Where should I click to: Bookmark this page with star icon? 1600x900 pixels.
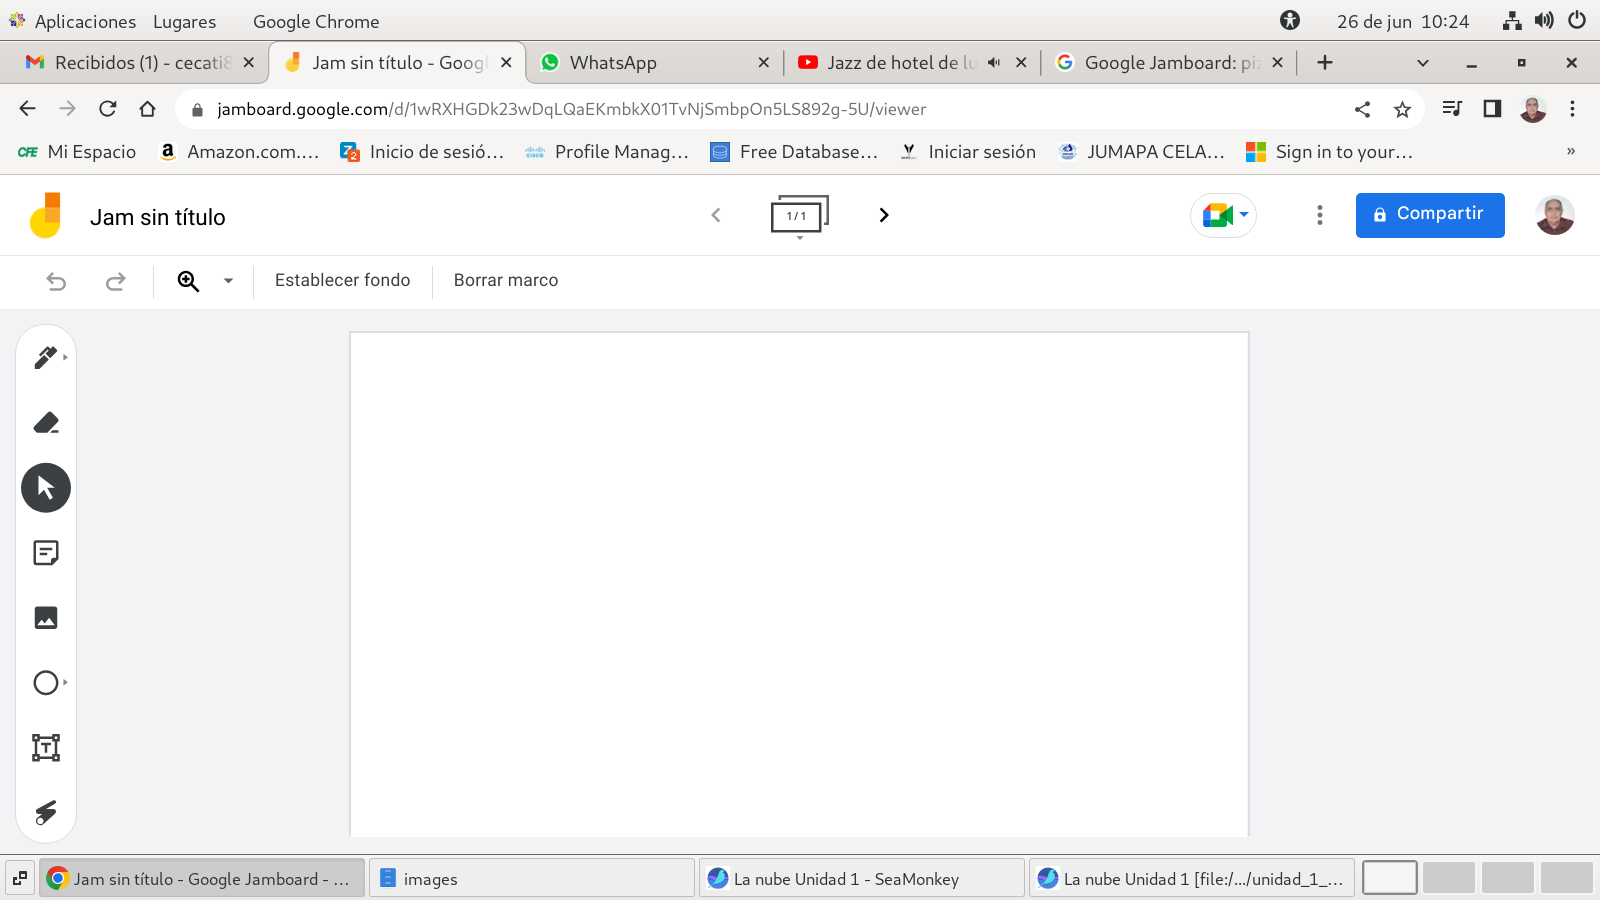pyautogui.click(x=1402, y=110)
